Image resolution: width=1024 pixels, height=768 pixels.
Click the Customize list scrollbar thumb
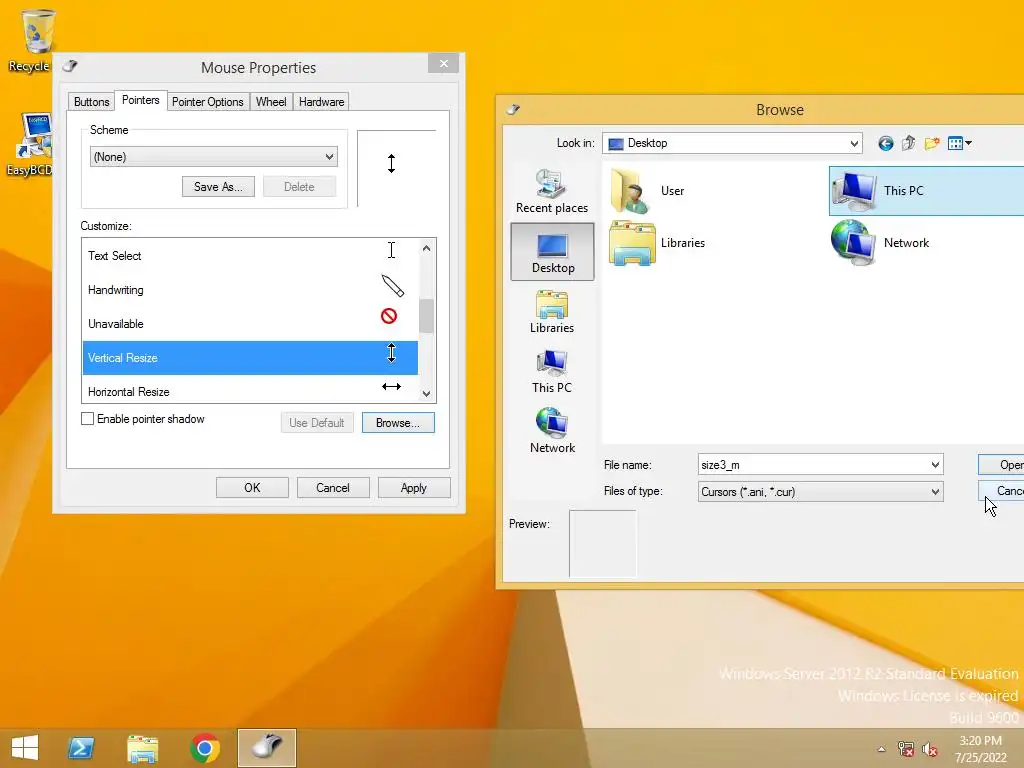click(x=426, y=316)
